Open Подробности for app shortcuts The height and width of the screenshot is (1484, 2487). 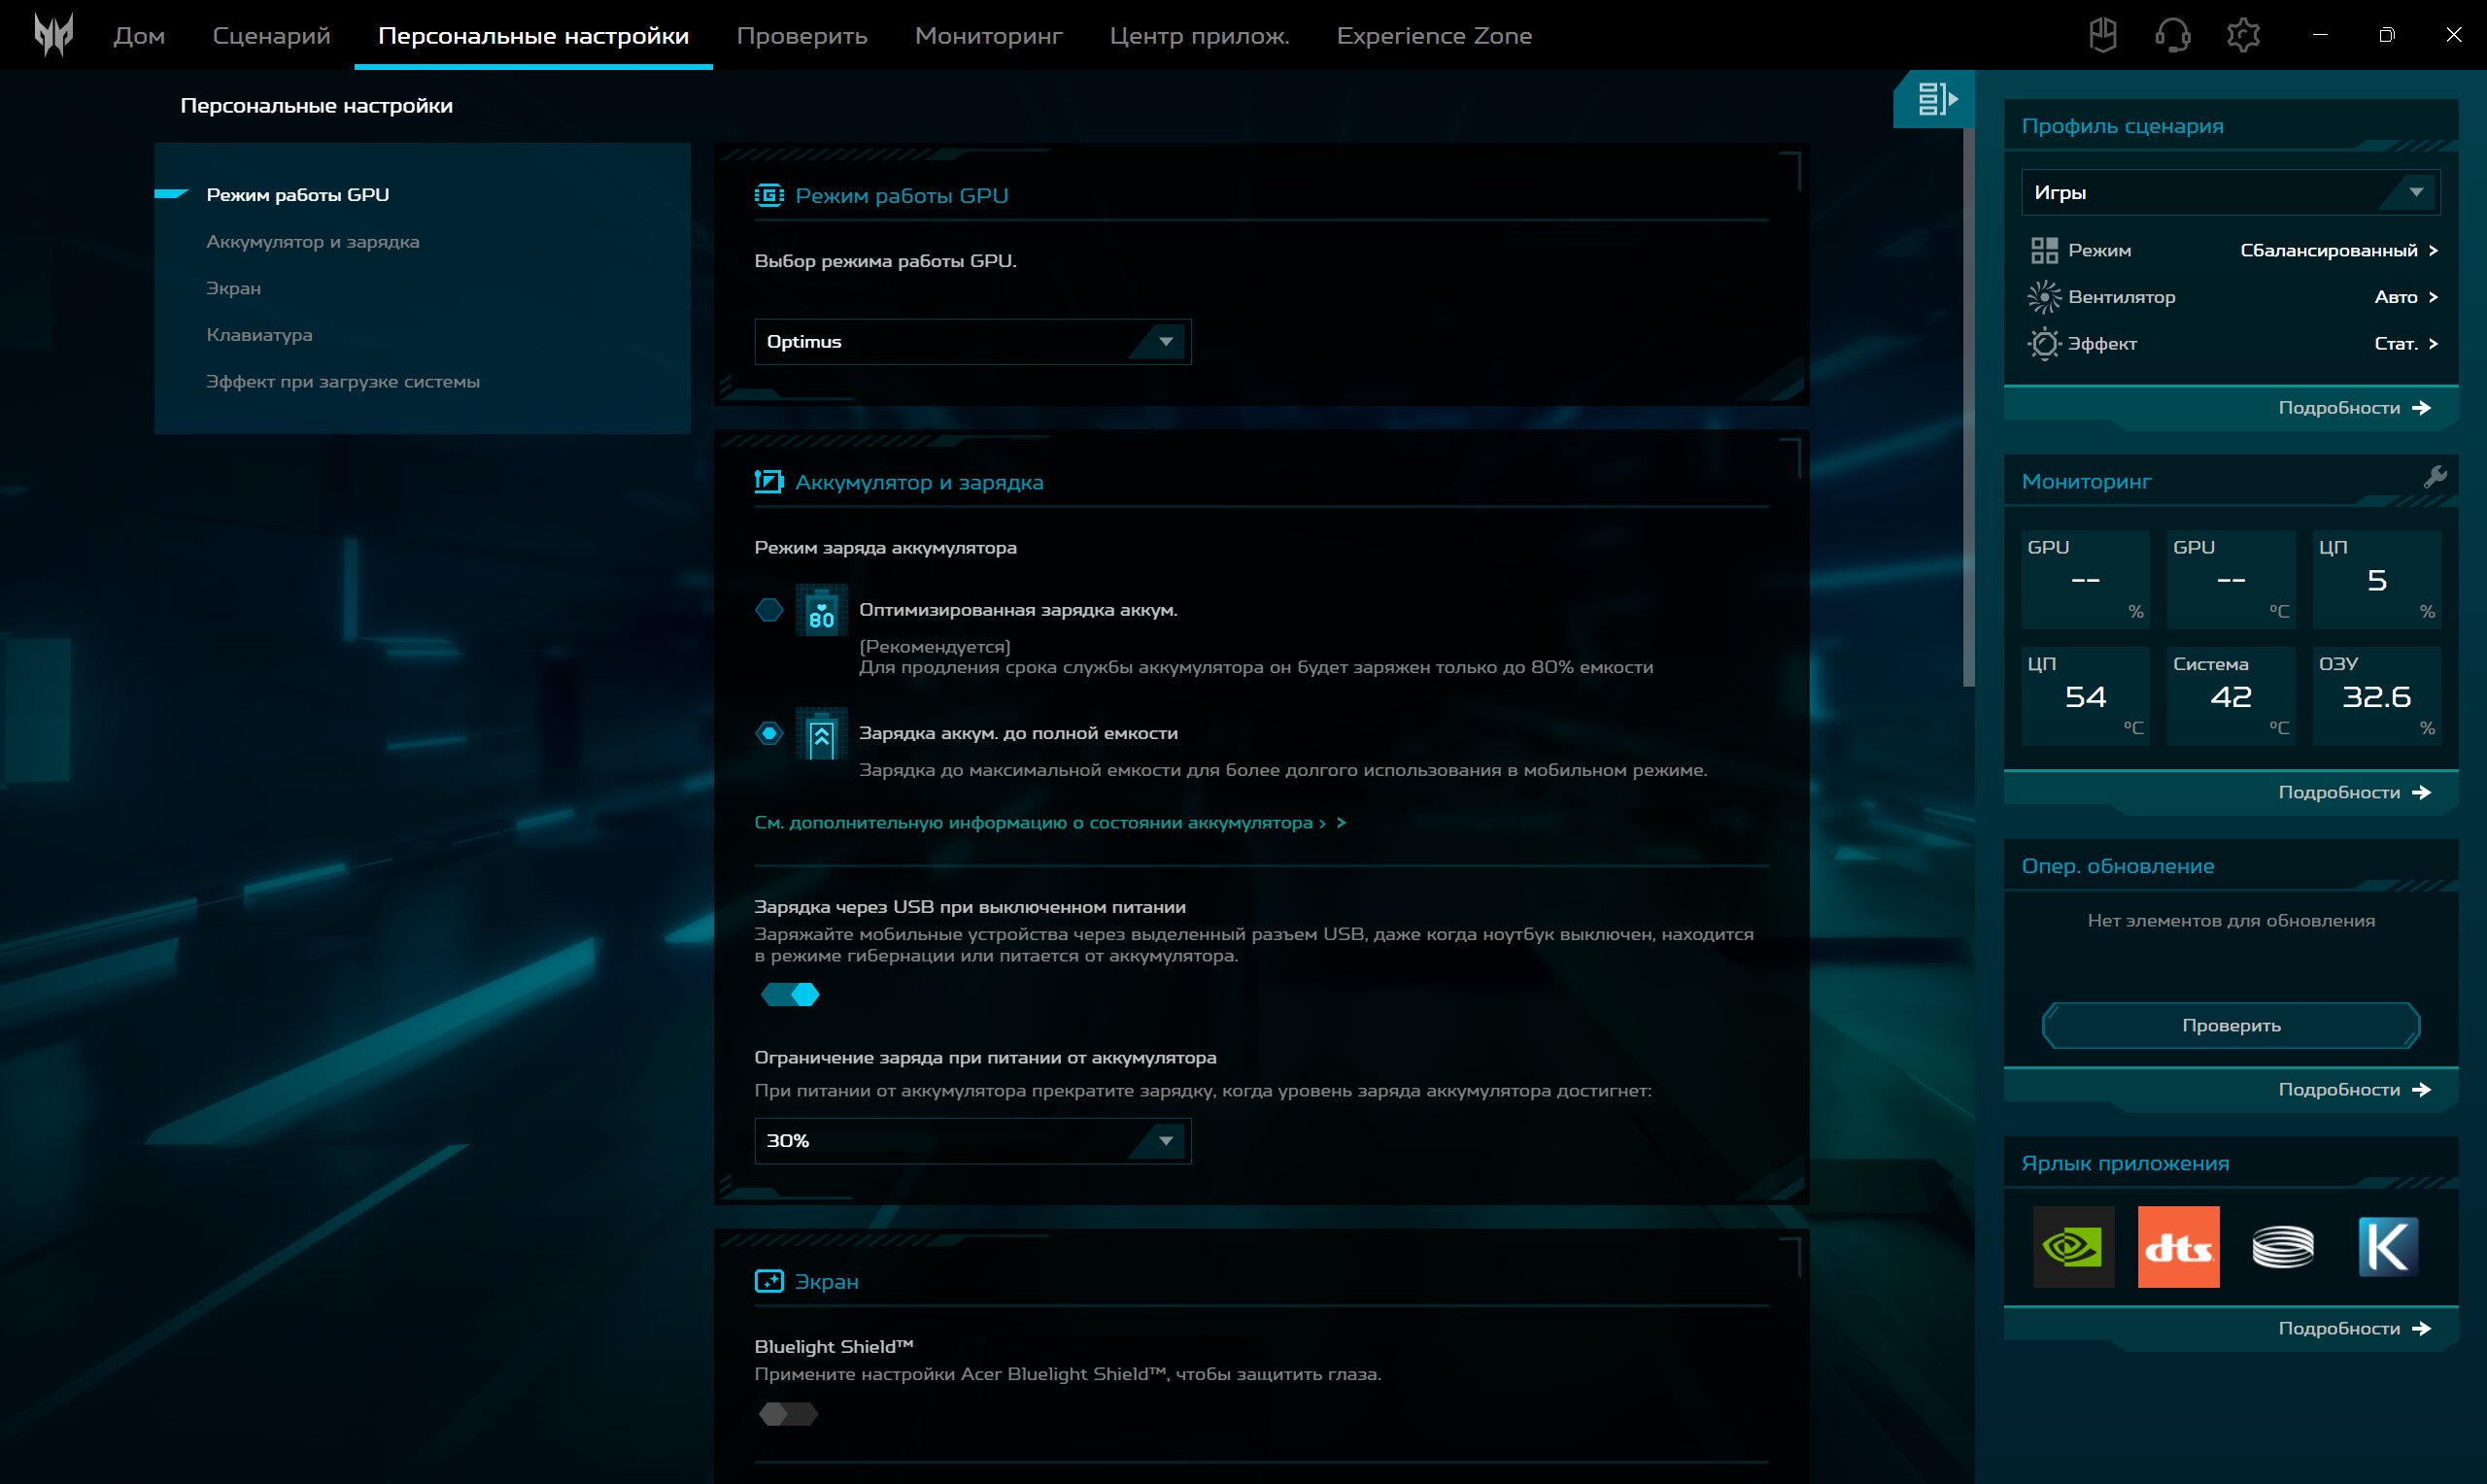(x=2354, y=1329)
